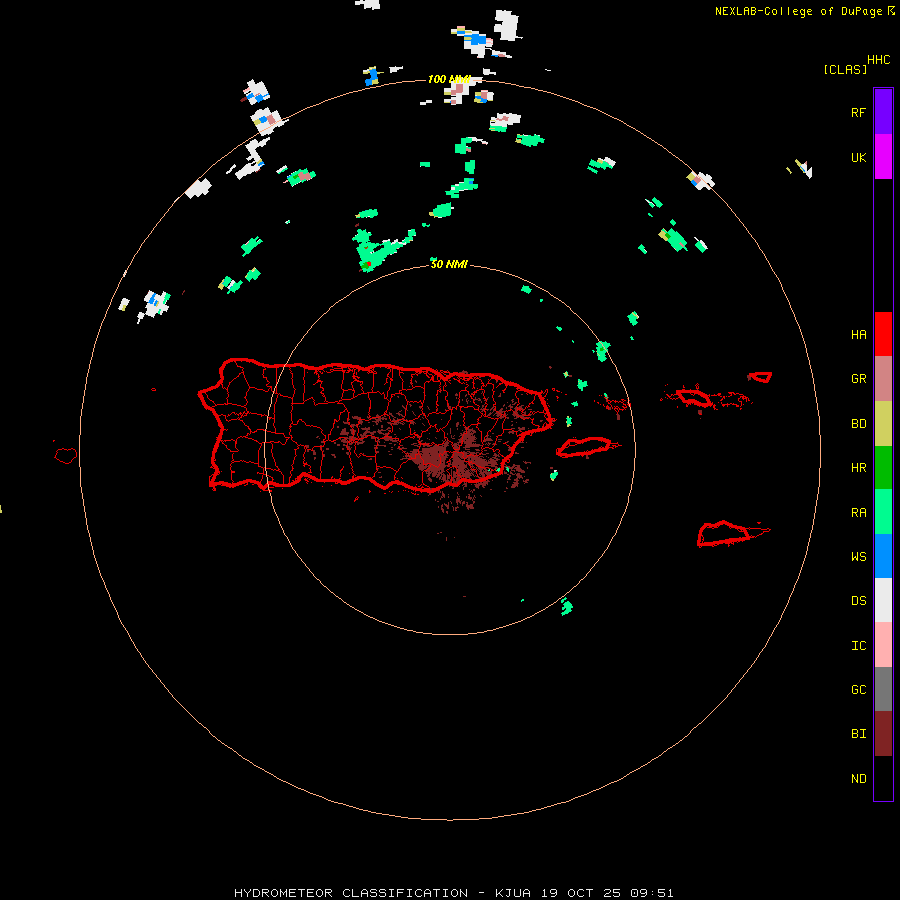Click the RF purple legend swatch
The width and height of the screenshot is (900, 900).
[x=883, y=111]
